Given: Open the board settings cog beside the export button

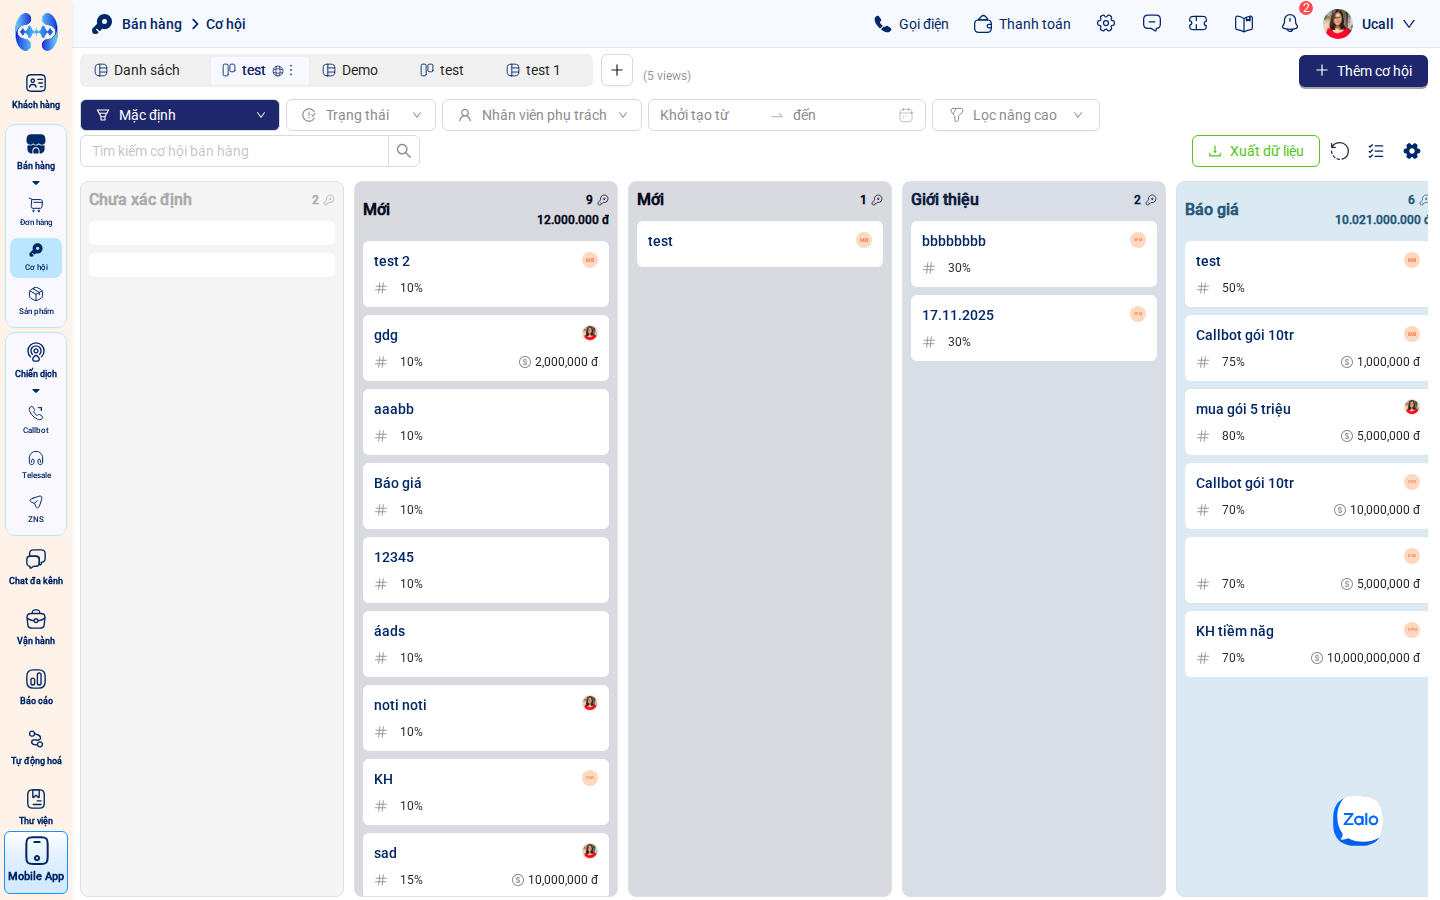Looking at the screenshot, I should 1412,151.
